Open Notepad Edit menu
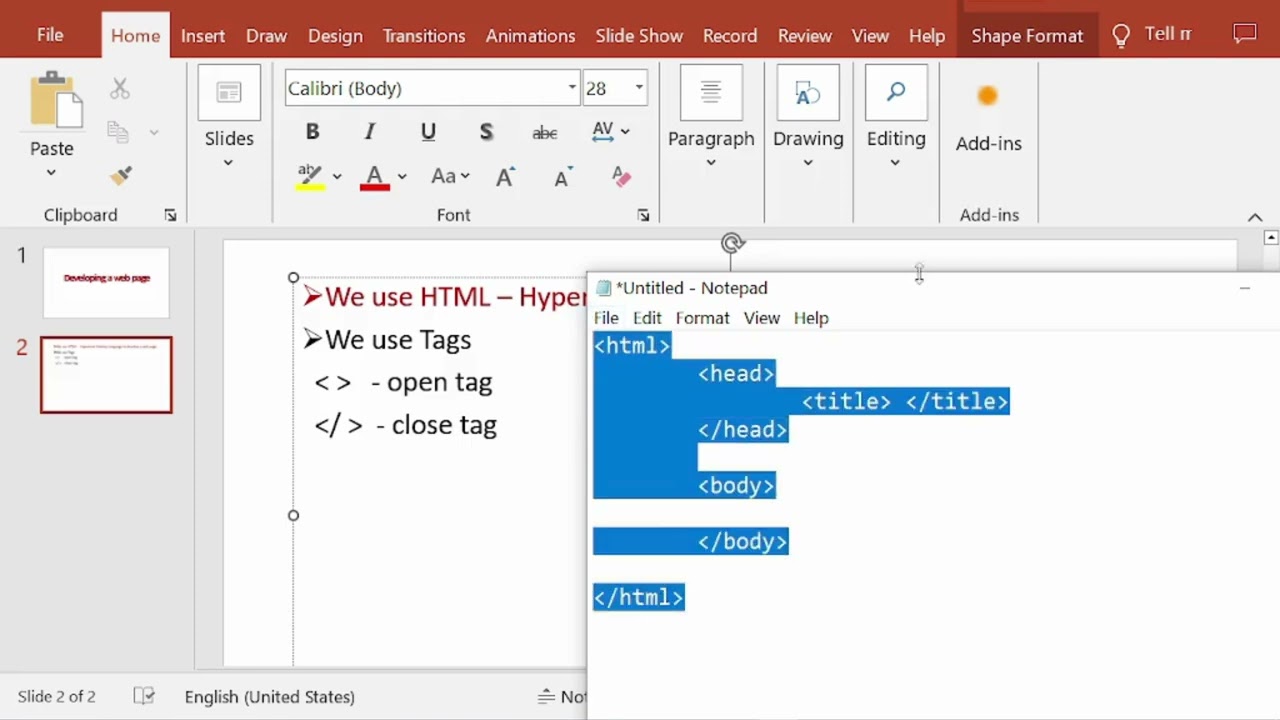Viewport: 1280px width, 720px height. click(x=647, y=318)
